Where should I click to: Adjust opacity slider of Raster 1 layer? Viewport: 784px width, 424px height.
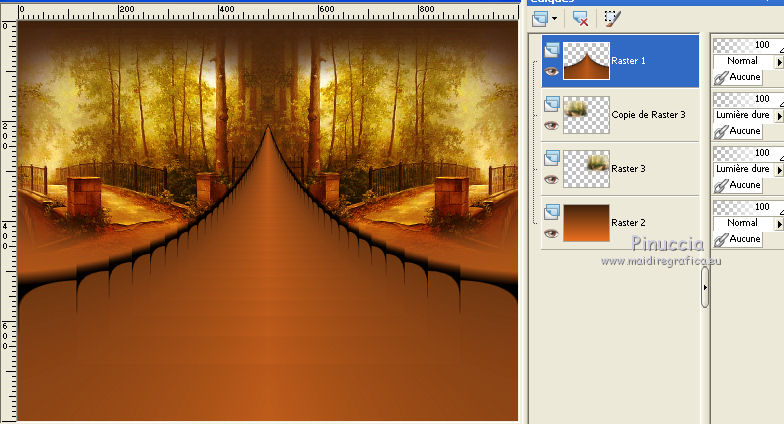click(748, 46)
